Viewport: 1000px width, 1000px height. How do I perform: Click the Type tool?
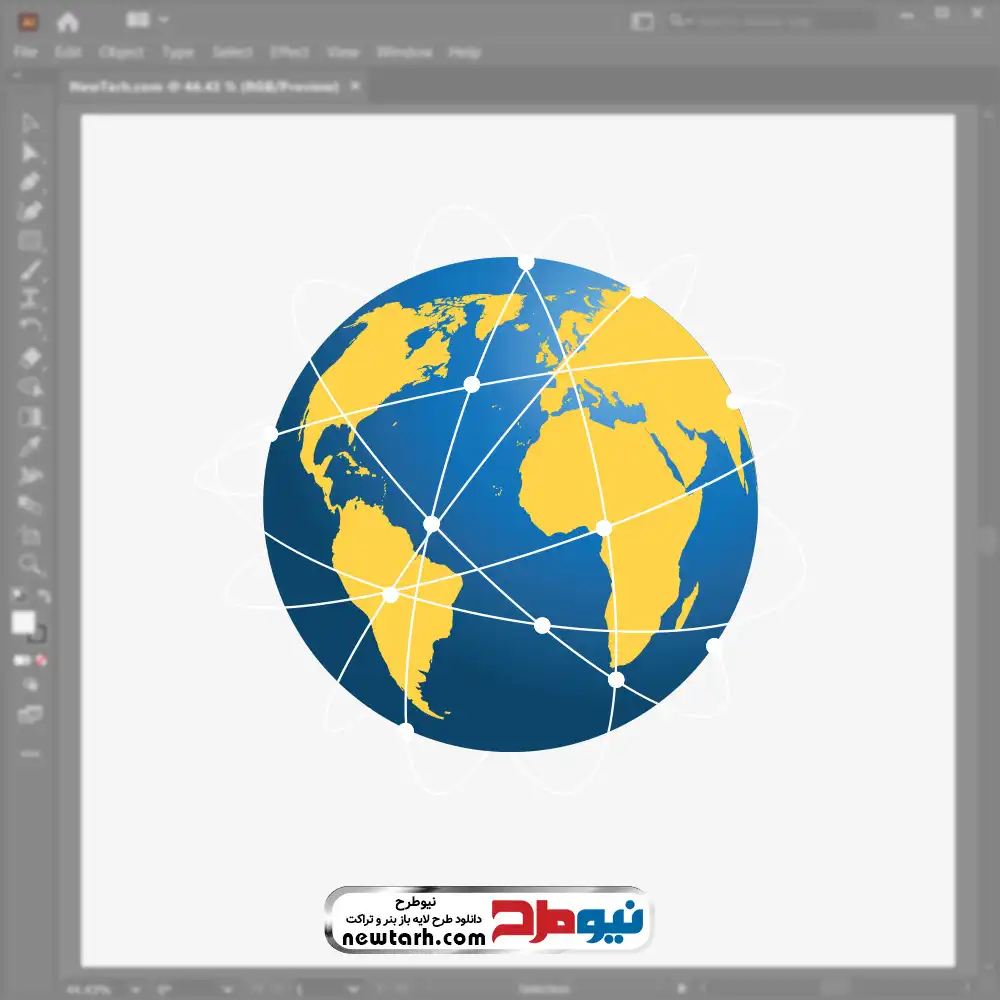[30, 298]
